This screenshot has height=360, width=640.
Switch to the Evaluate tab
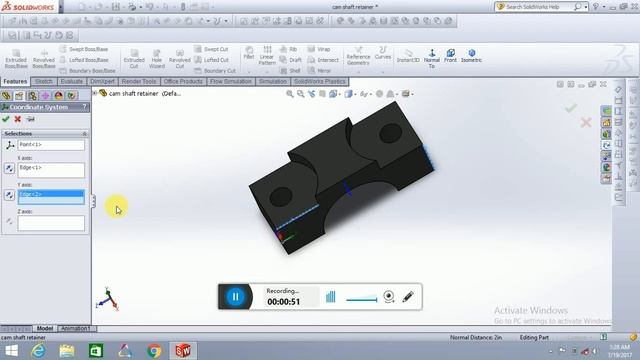coord(71,81)
